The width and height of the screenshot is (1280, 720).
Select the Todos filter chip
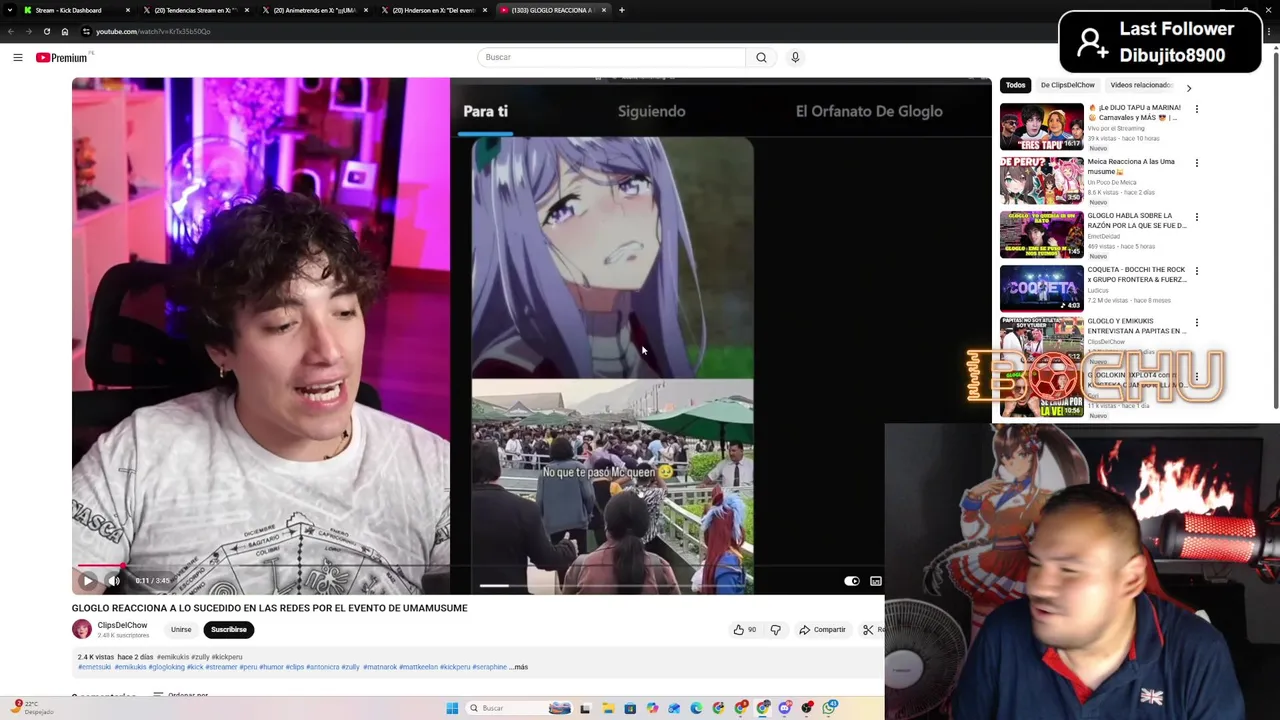point(1015,86)
